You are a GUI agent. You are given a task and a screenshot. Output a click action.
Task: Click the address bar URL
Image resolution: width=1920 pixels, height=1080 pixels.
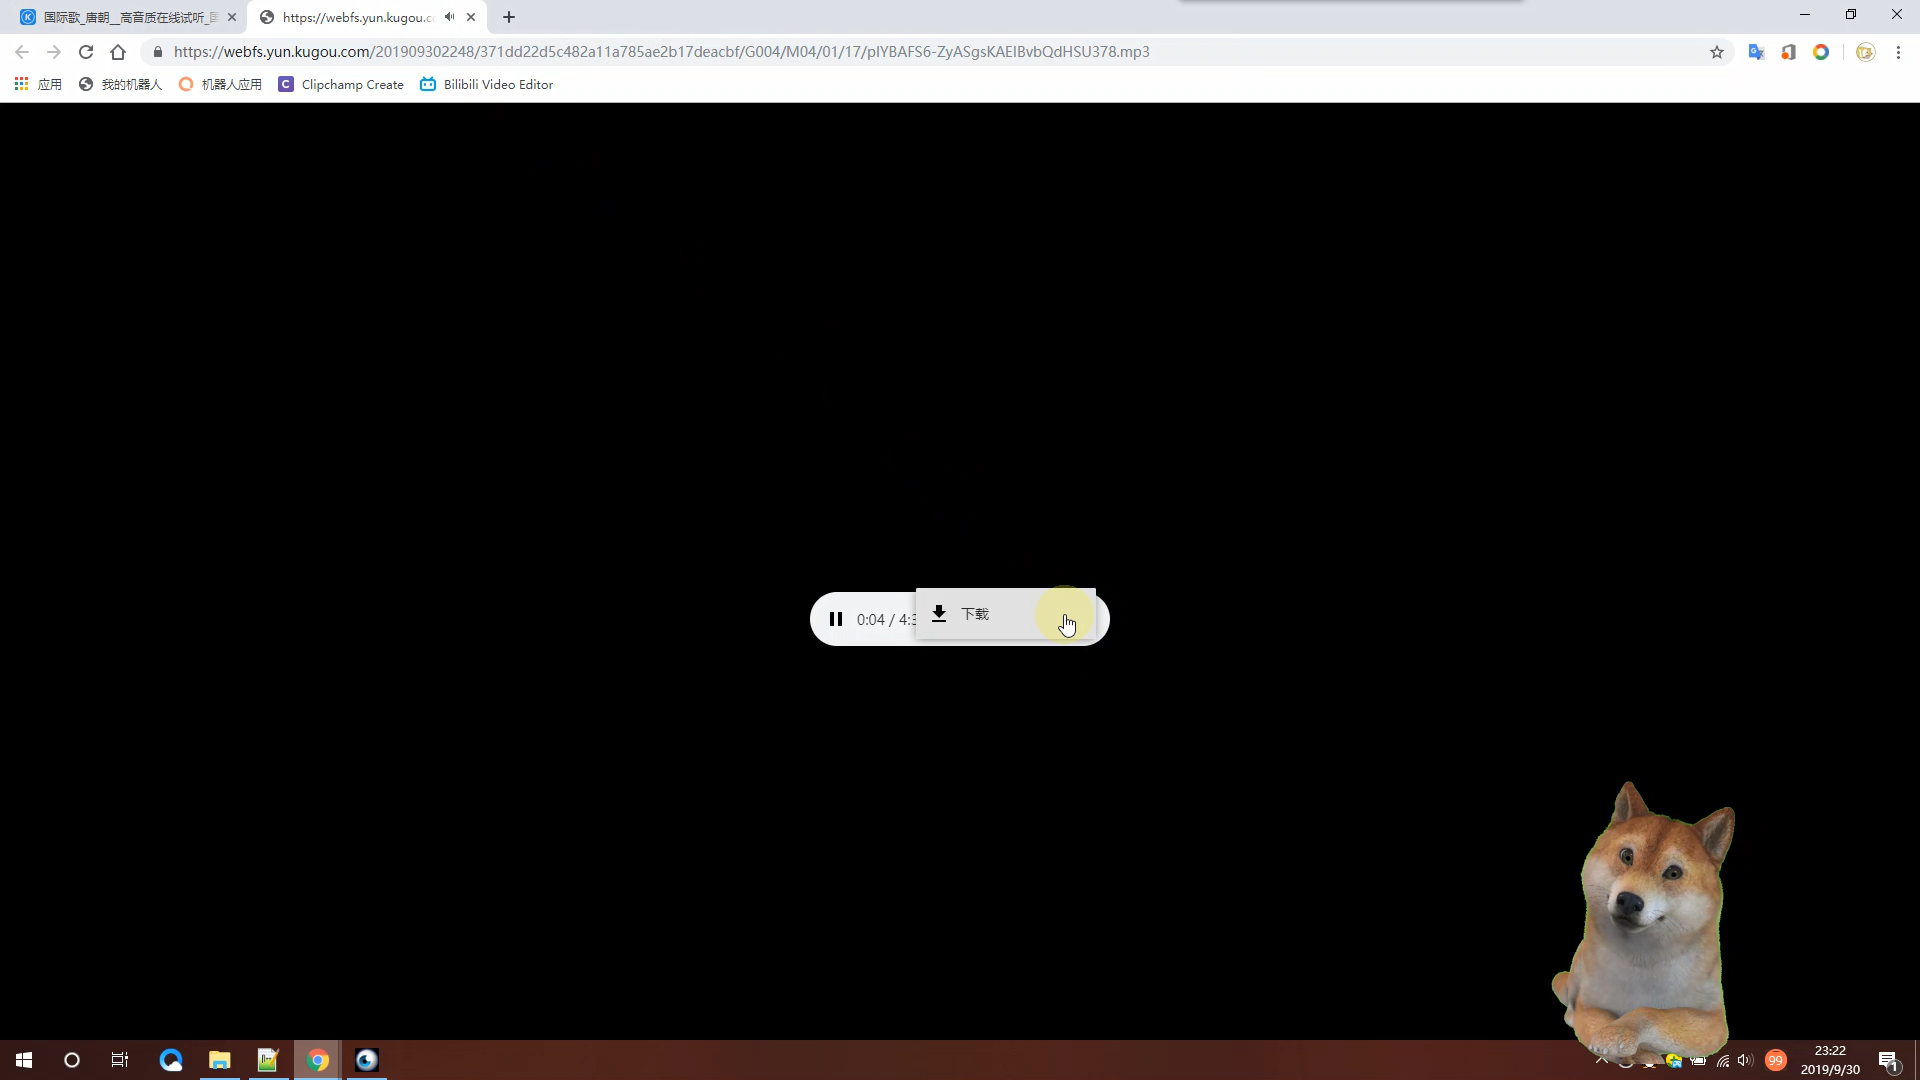(660, 52)
